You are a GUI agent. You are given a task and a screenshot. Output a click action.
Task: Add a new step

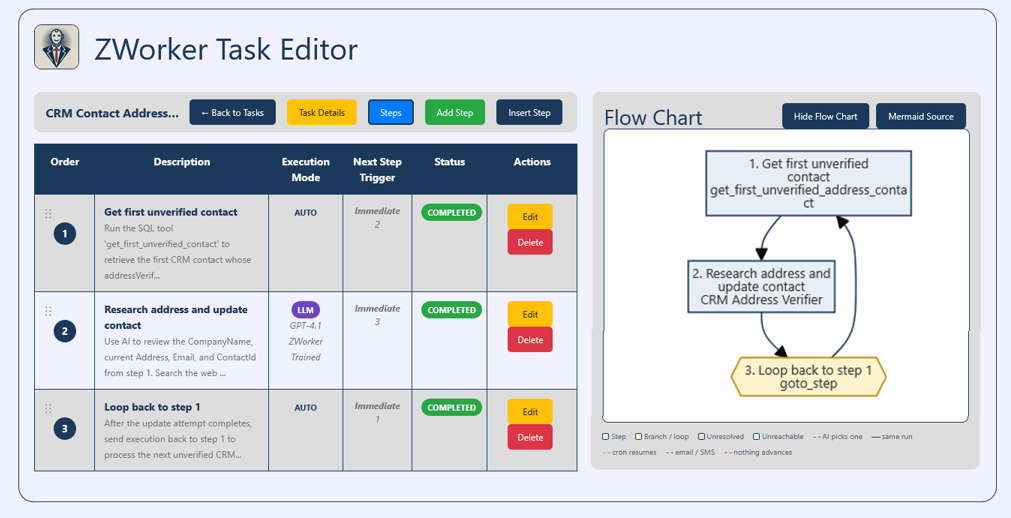[x=455, y=112]
